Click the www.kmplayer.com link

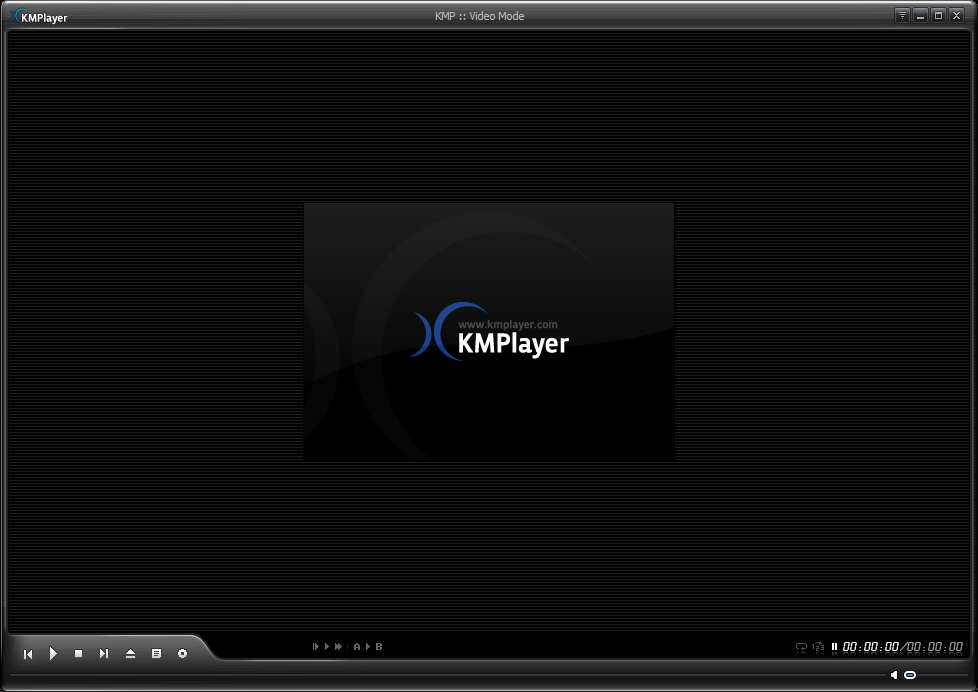(507, 324)
